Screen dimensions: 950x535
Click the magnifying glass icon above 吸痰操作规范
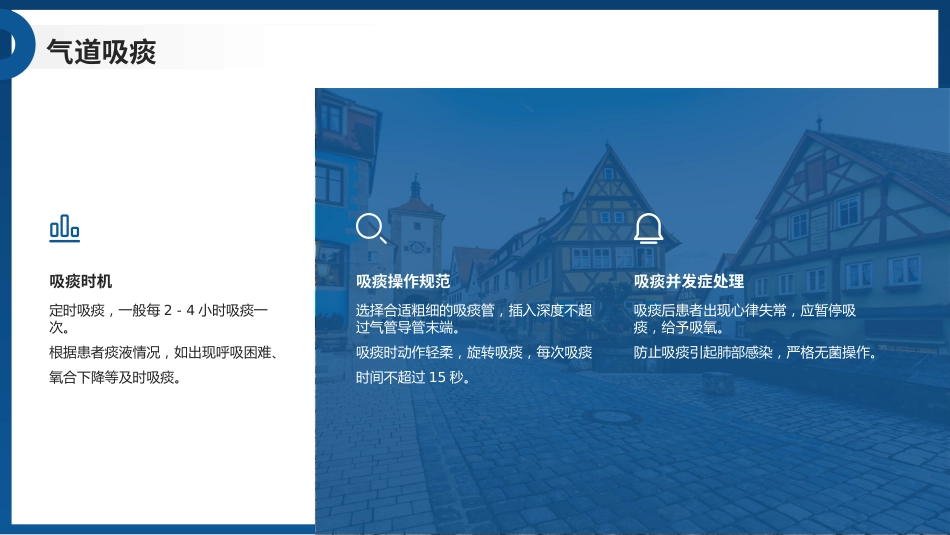[x=371, y=228]
